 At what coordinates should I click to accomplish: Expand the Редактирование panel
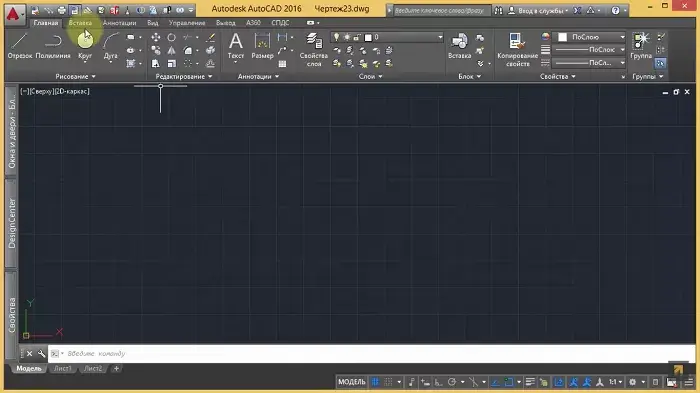(183, 76)
